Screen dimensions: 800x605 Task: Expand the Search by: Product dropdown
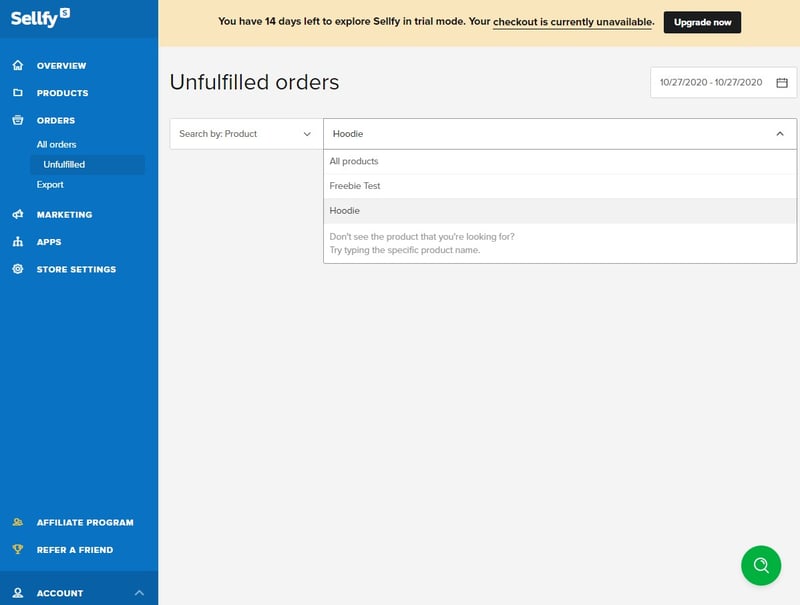[x=245, y=134]
